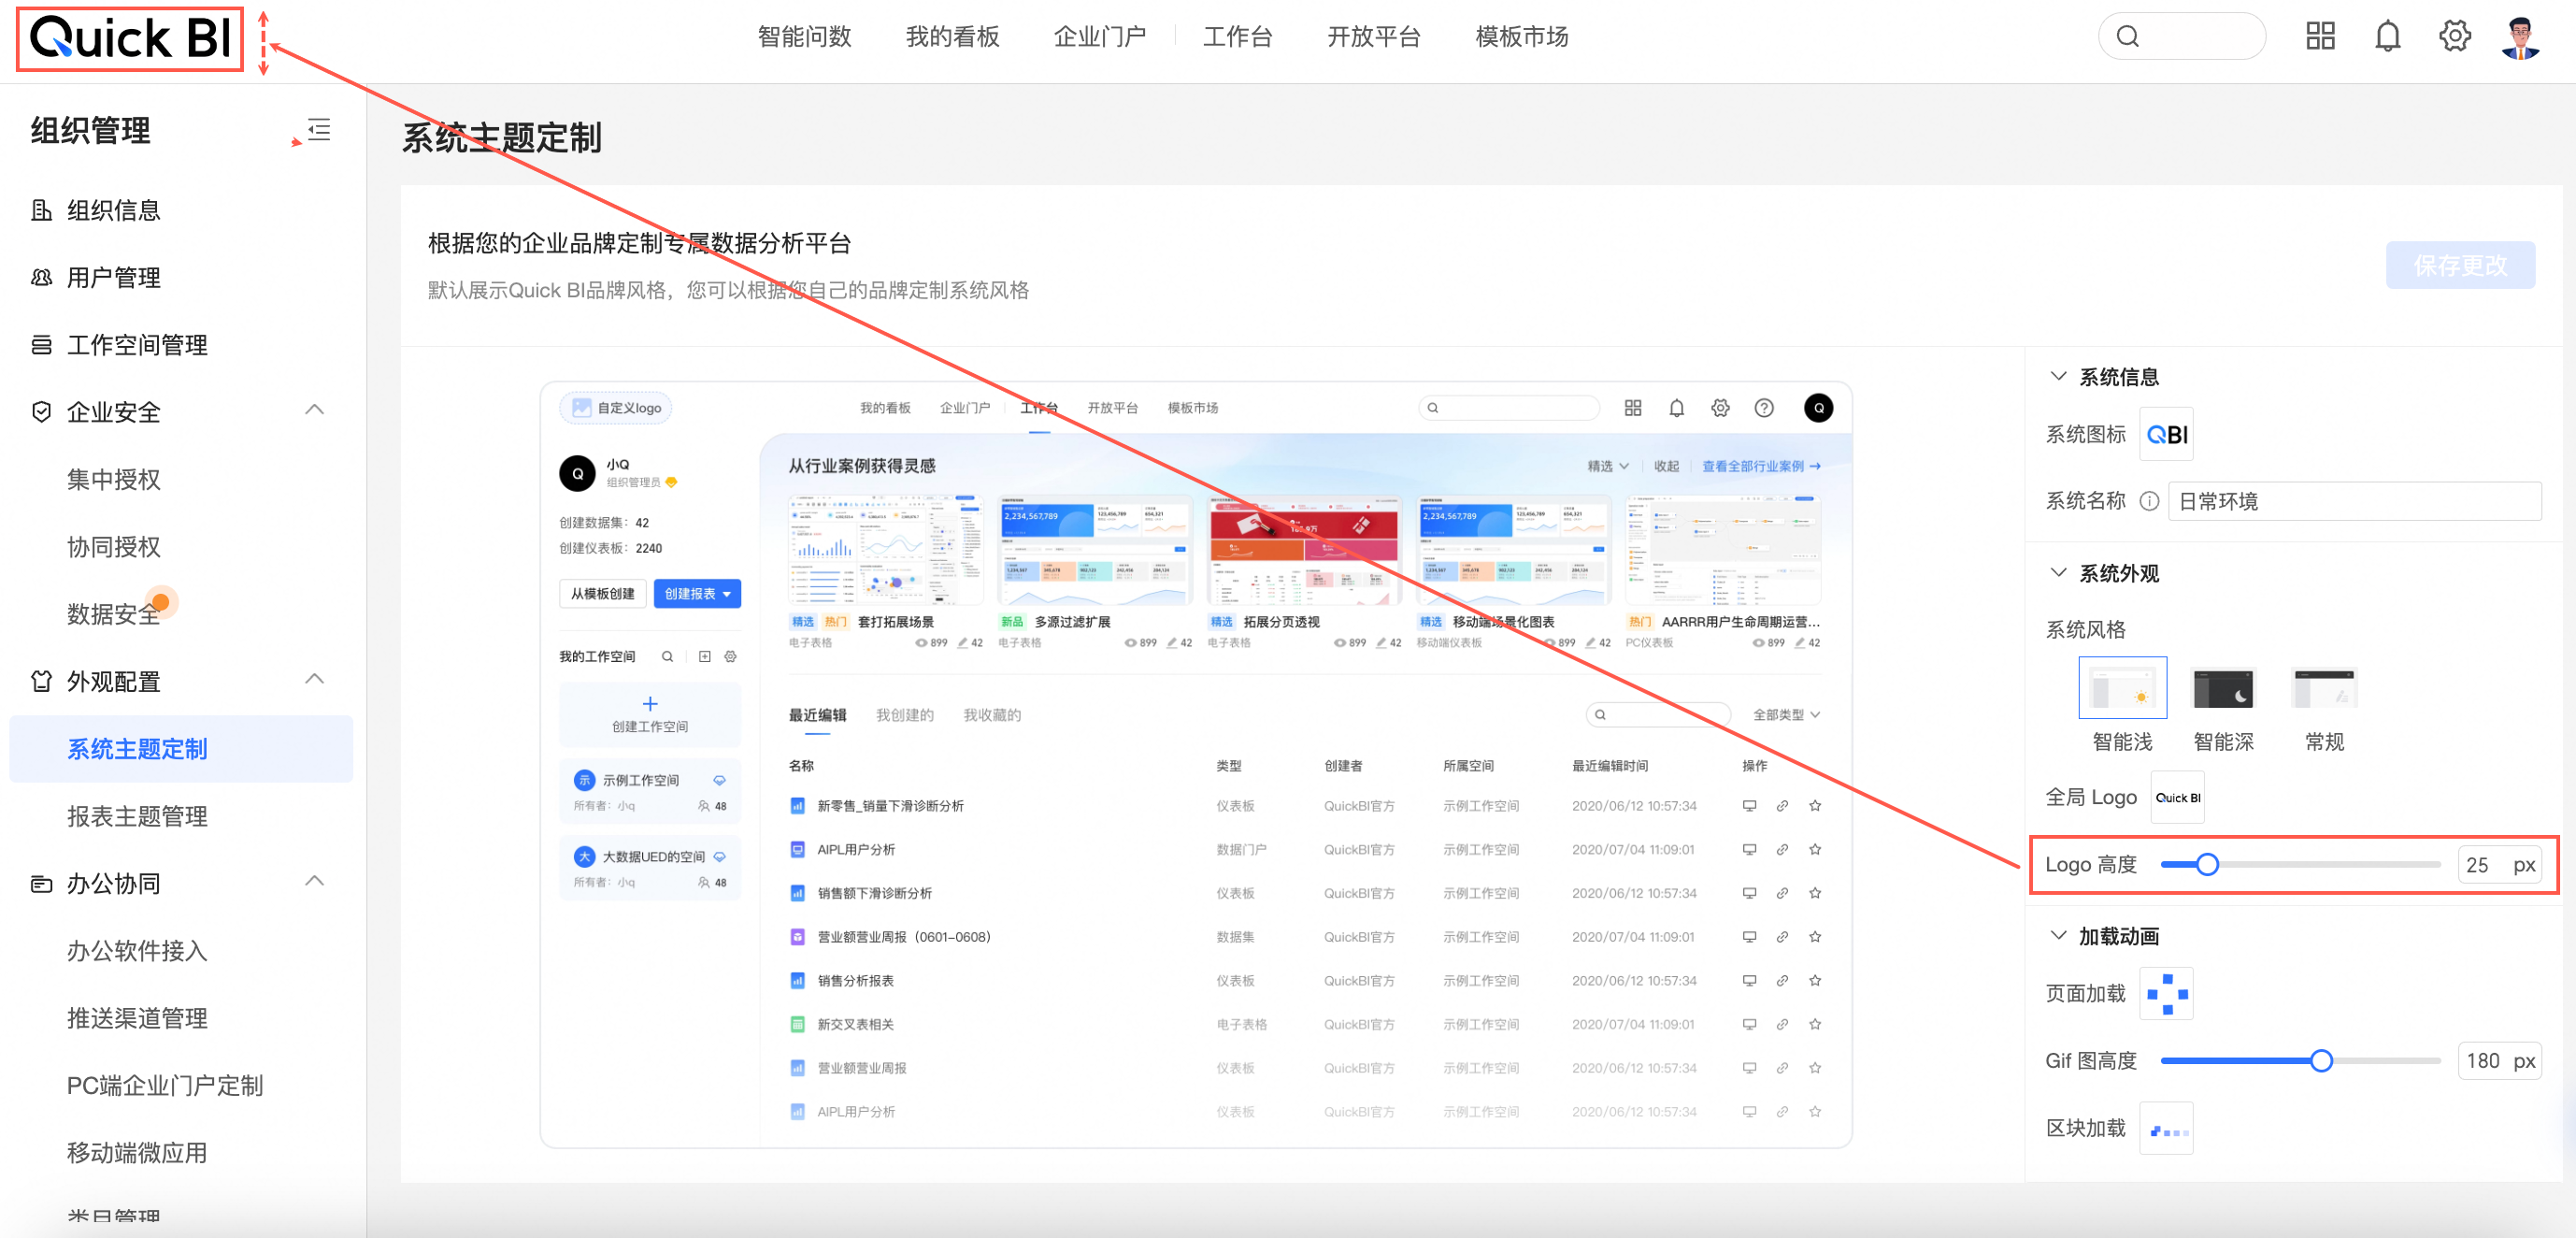Open 报表主题管理 in sidebar
The image size is (2576, 1238).
tap(137, 816)
